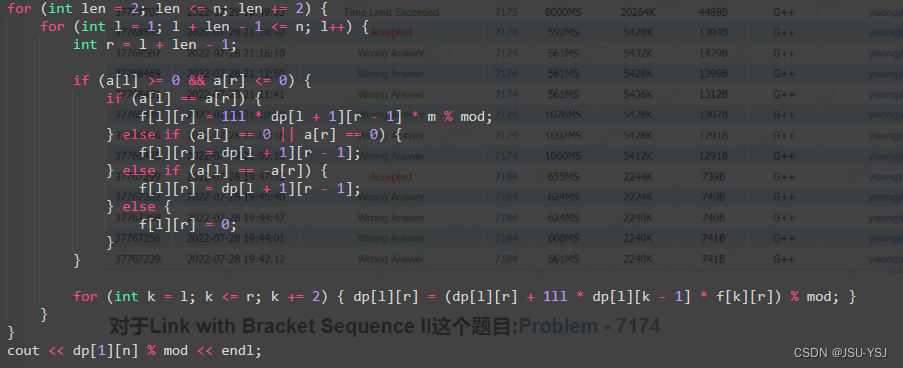Click the '2224K' memory cell

tap(637, 198)
